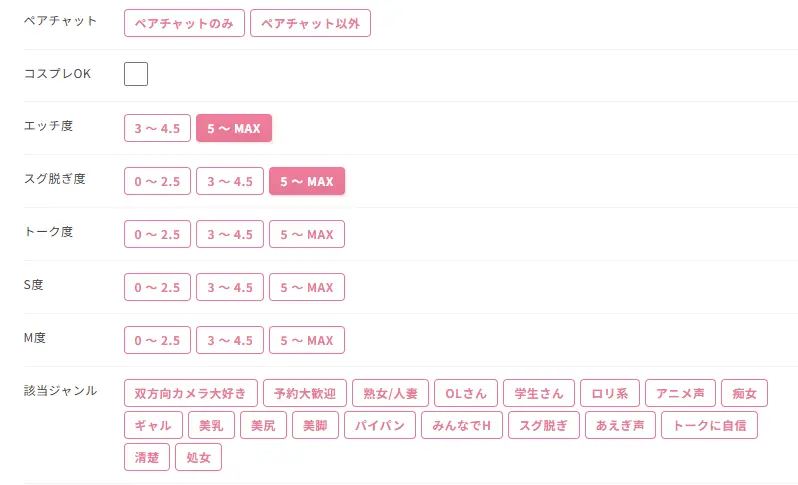Image resolution: width=798 pixels, height=485 pixels.
Task: Set トーク度 to 3～4.5
Action: click(x=230, y=234)
